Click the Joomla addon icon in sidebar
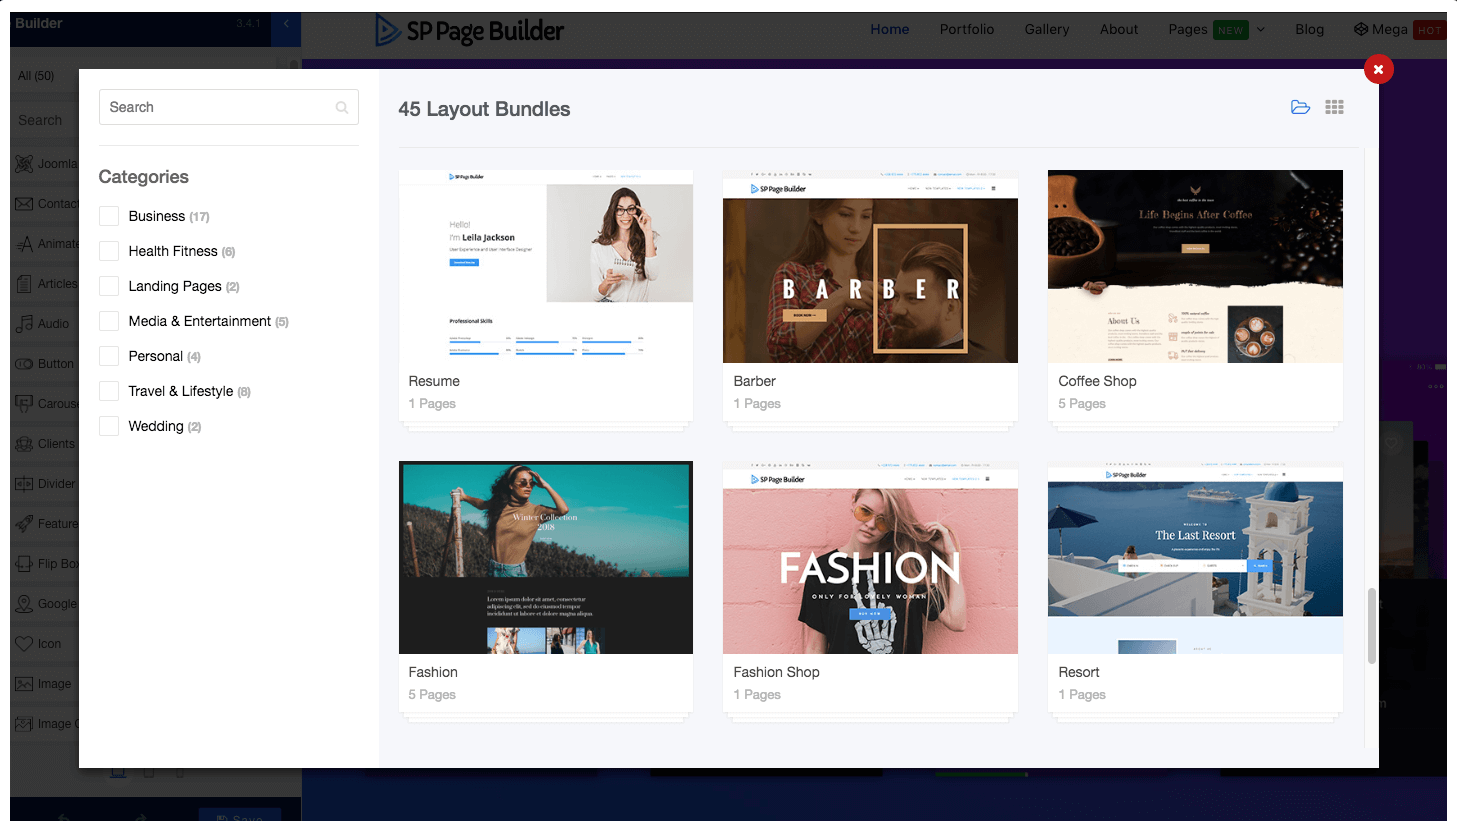Screen dimensions: 1457x831 [24, 163]
